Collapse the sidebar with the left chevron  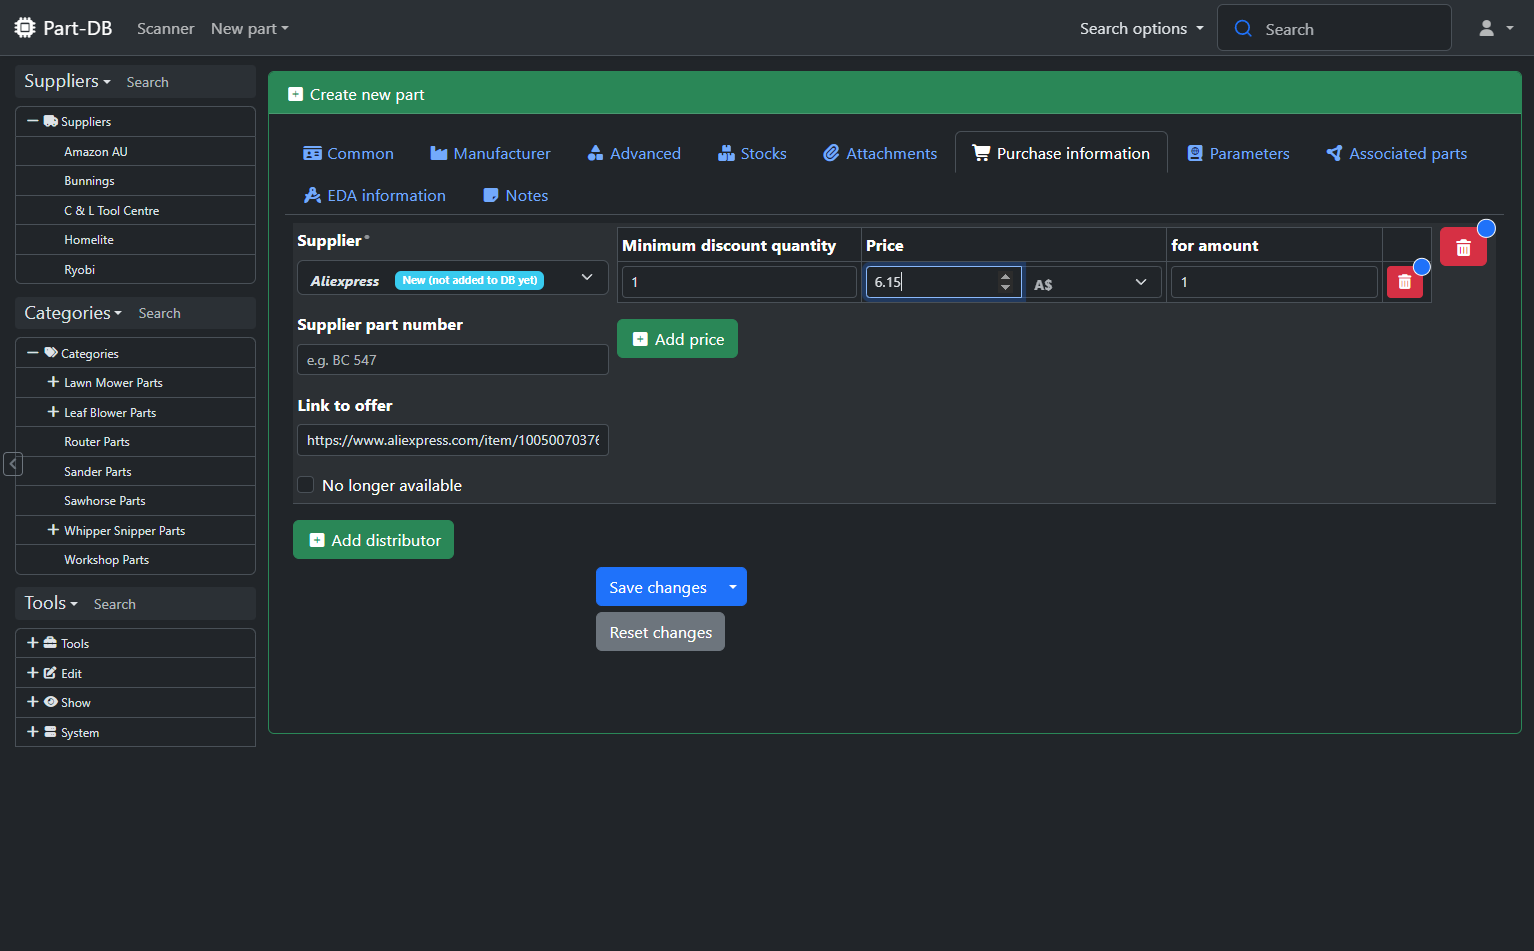[13, 464]
